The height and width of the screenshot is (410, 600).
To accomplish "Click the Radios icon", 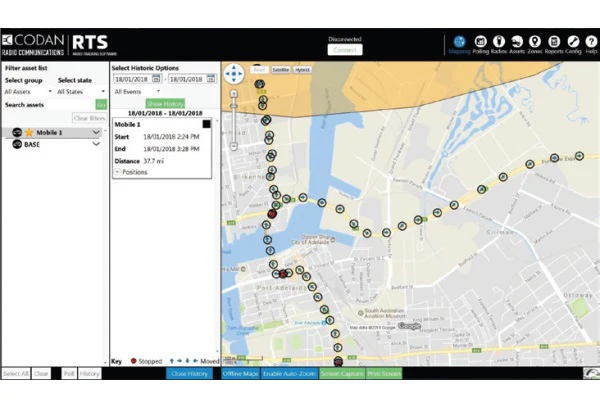I will pyautogui.click(x=498, y=42).
